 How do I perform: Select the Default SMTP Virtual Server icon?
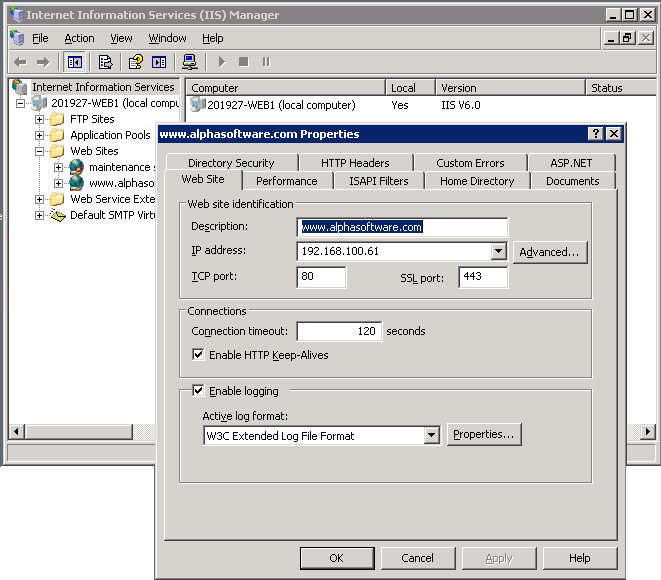pyautogui.click(x=58, y=215)
